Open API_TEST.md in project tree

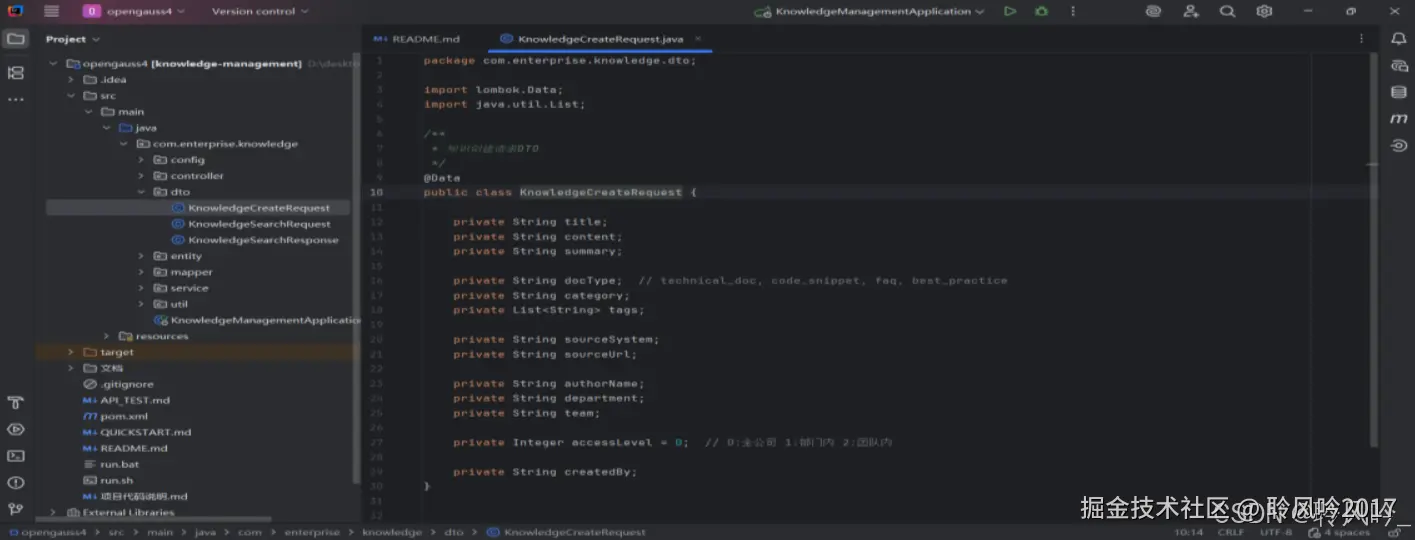pos(135,400)
